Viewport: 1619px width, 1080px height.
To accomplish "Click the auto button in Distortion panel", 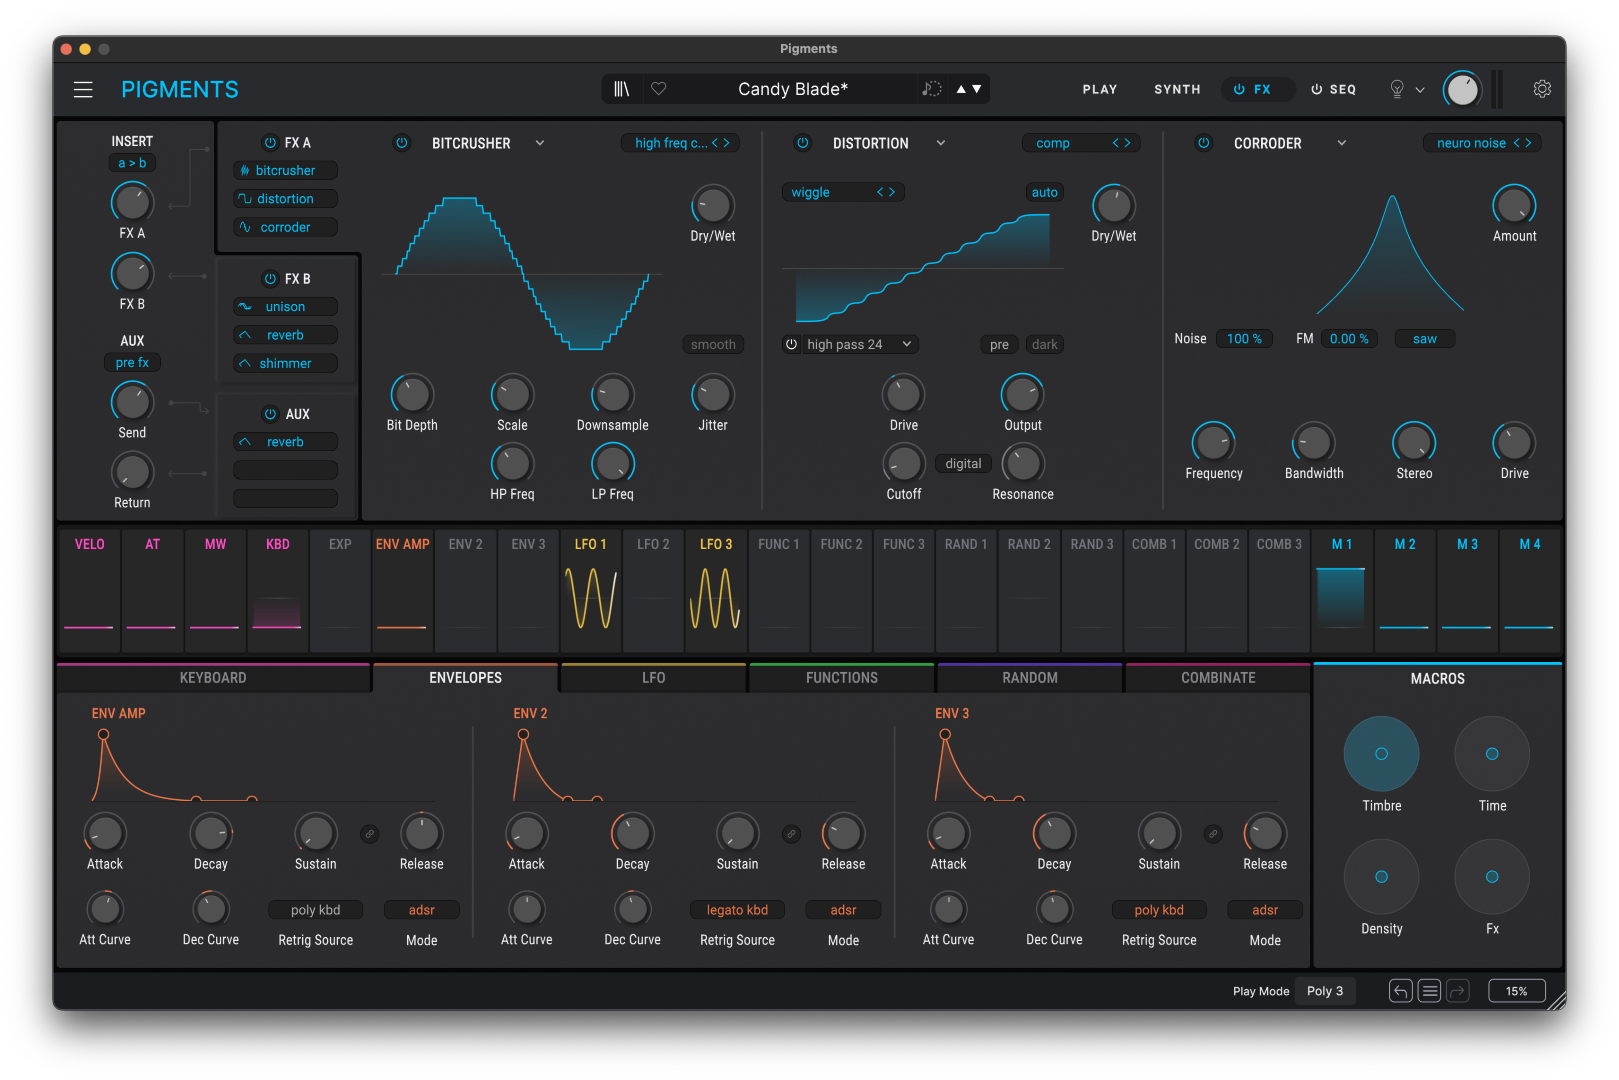I will pyautogui.click(x=1044, y=192).
